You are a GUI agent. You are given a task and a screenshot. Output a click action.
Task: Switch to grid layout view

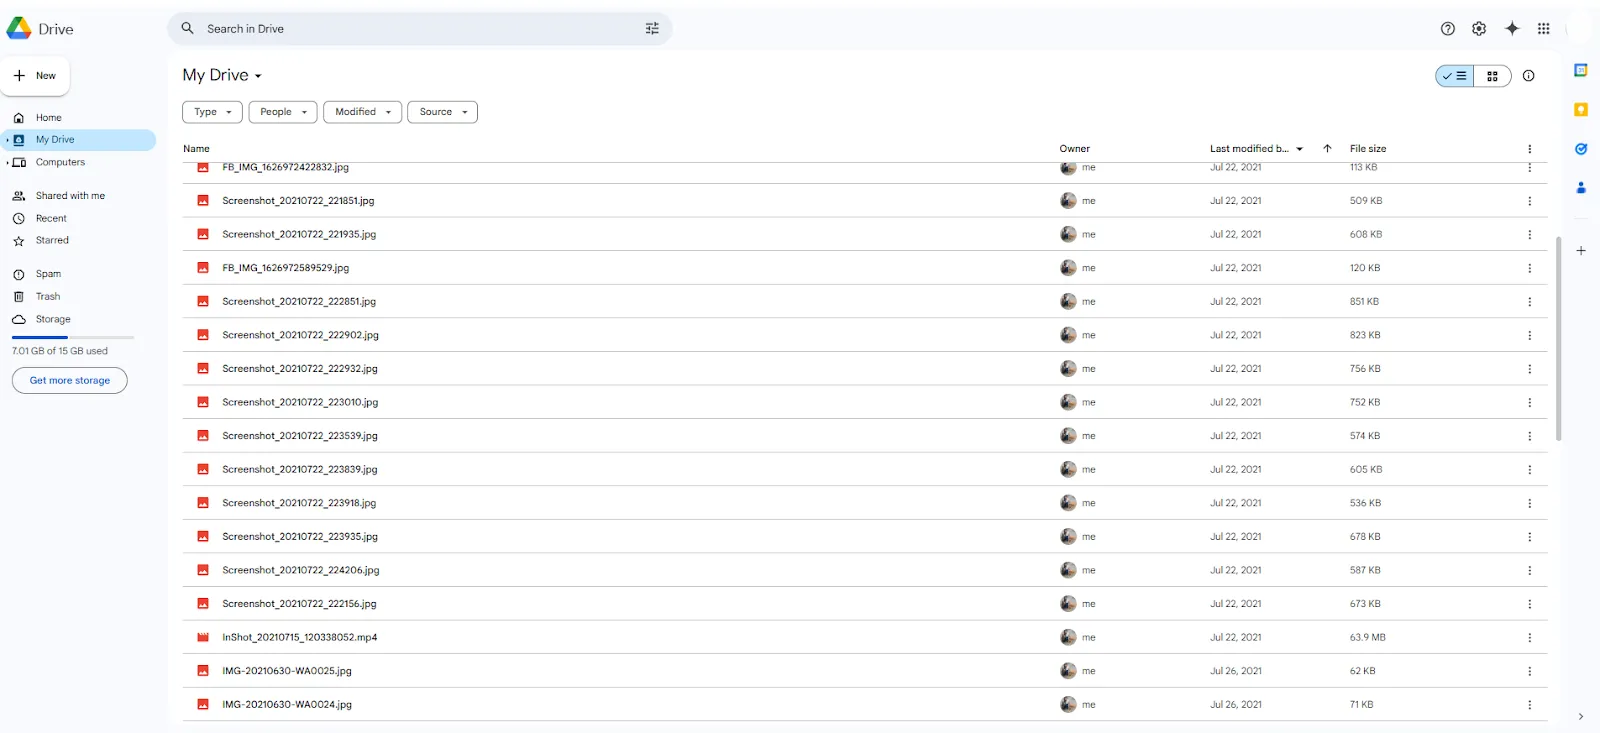pyautogui.click(x=1492, y=76)
